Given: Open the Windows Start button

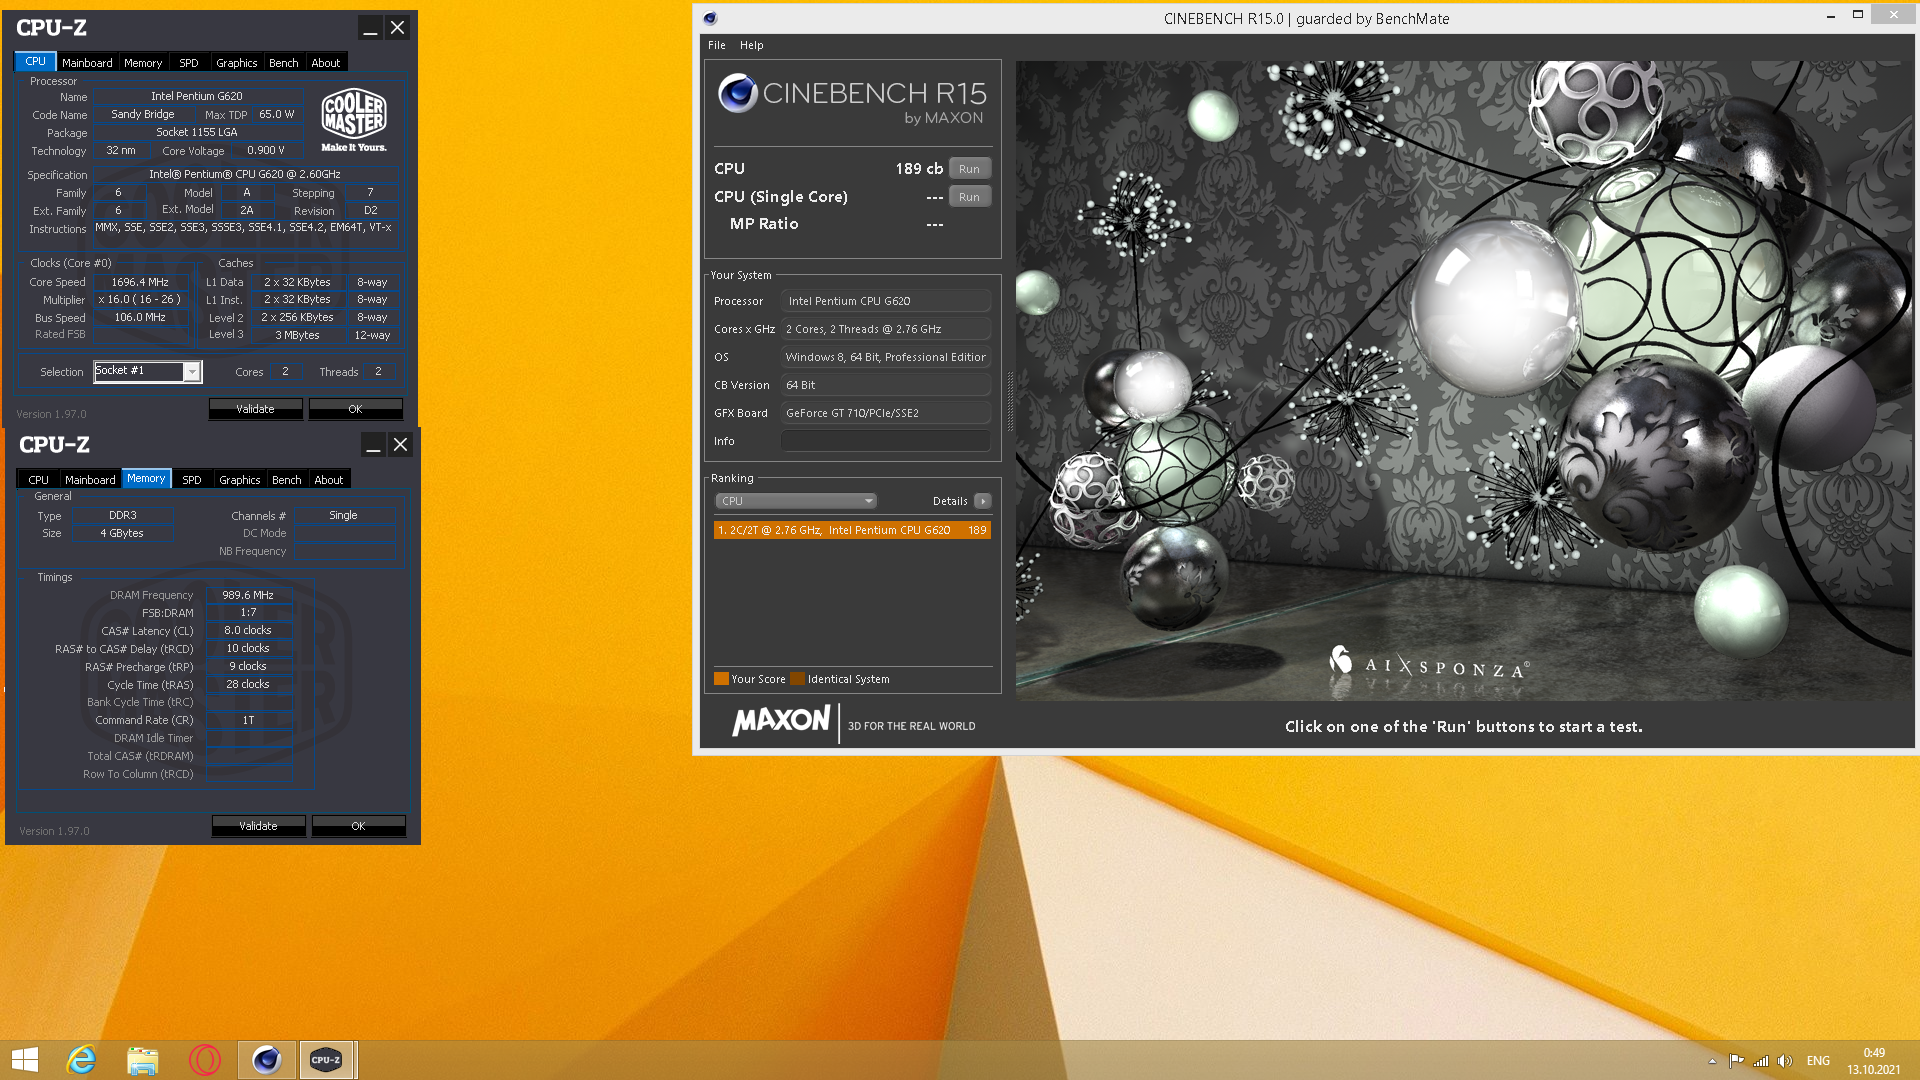Looking at the screenshot, I should (x=25, y=1060).
